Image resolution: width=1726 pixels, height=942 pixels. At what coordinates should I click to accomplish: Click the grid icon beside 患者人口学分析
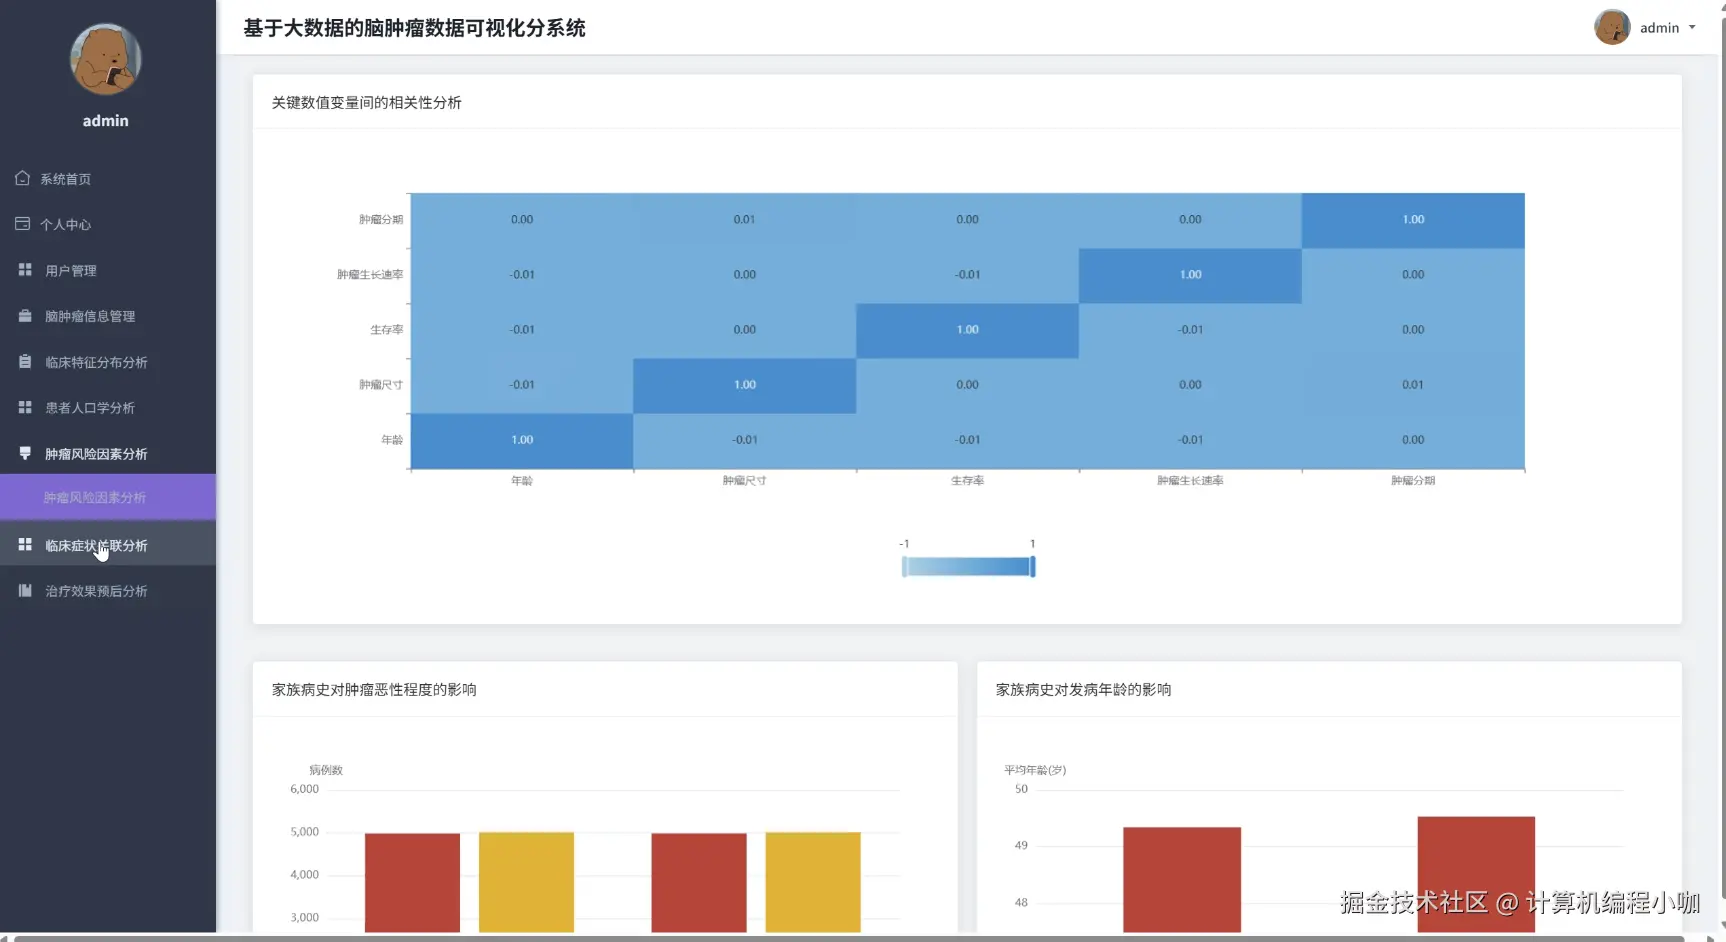(x=25, y=407)
